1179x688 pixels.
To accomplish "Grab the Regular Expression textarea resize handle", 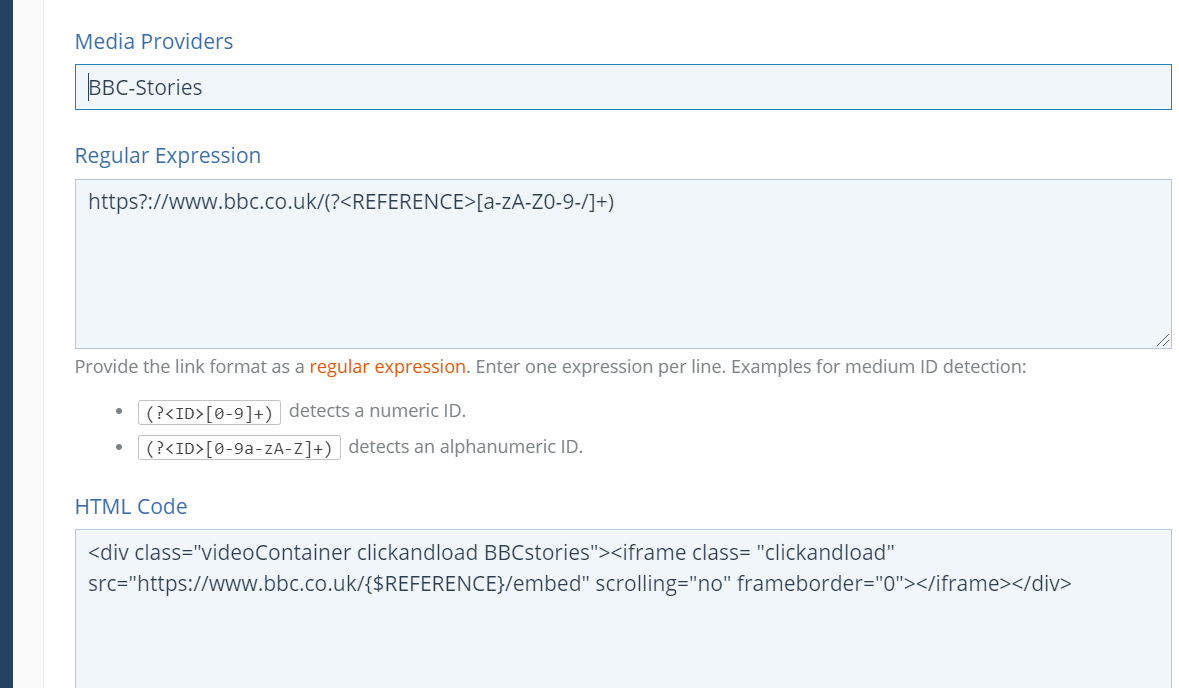I will (x=1162, y=340).
